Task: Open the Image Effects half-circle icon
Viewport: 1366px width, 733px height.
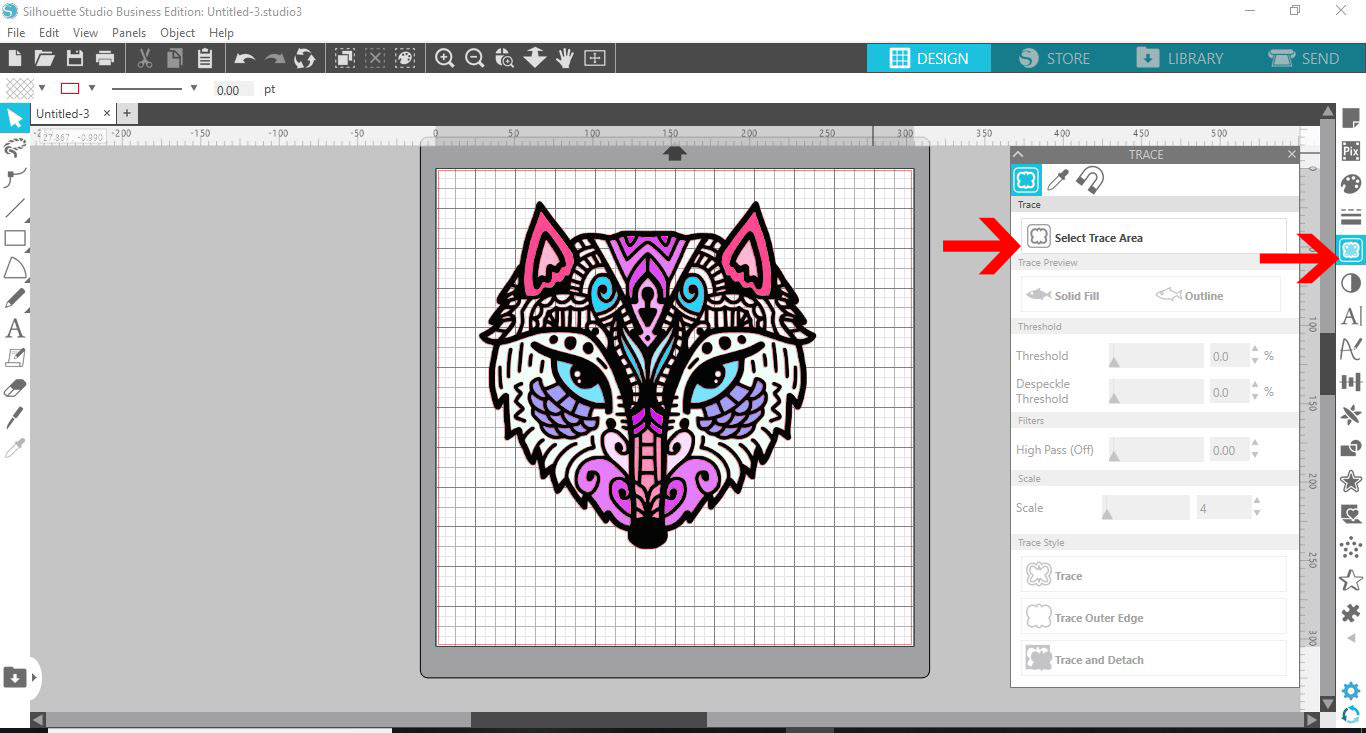Action: (1351, 283)
